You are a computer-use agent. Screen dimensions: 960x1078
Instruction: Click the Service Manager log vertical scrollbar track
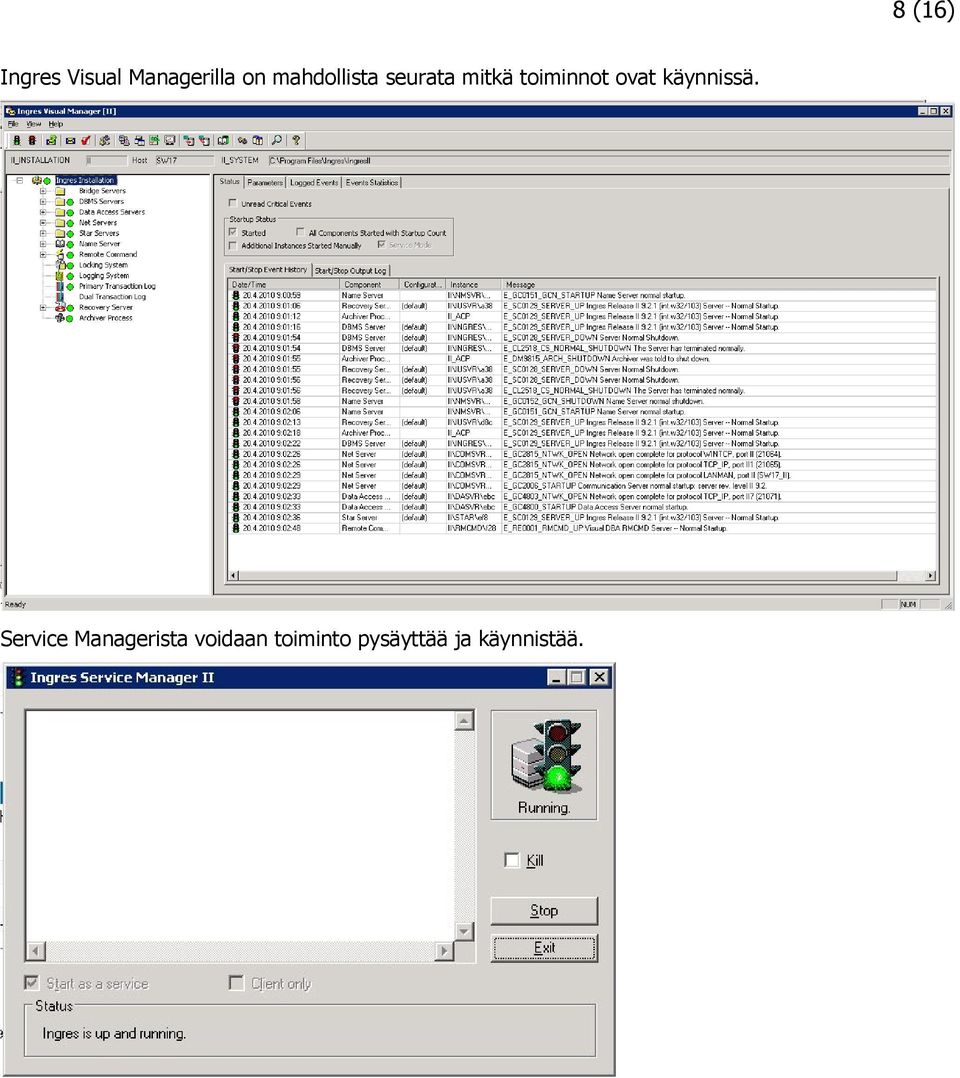pos(464,826)
